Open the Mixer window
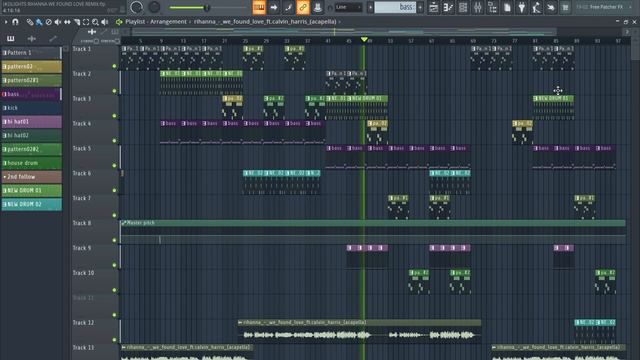Viewport: 640px width, 360px height. (478, 7)
